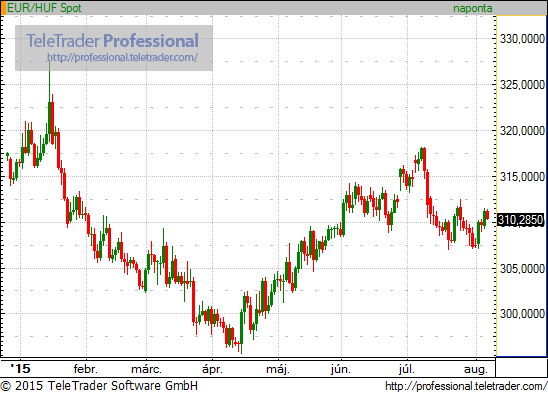Click the orange marker beside EUR/HUF Spot

point(3,8)
